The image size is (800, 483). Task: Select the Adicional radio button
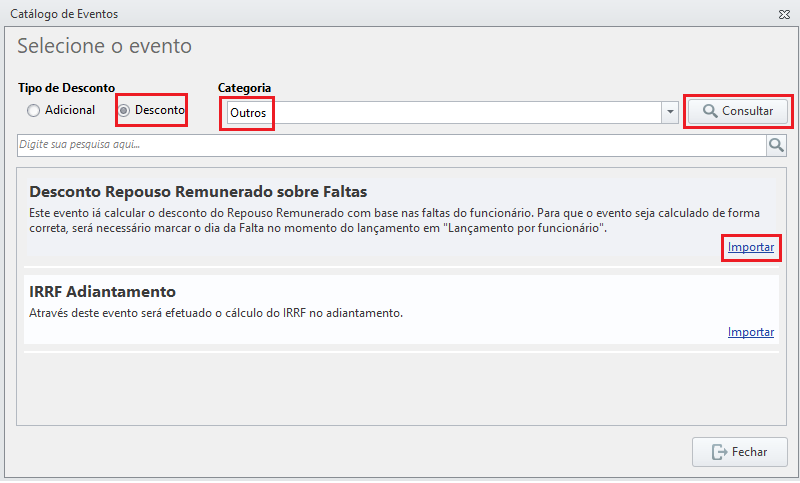click(x=34, y=110)
